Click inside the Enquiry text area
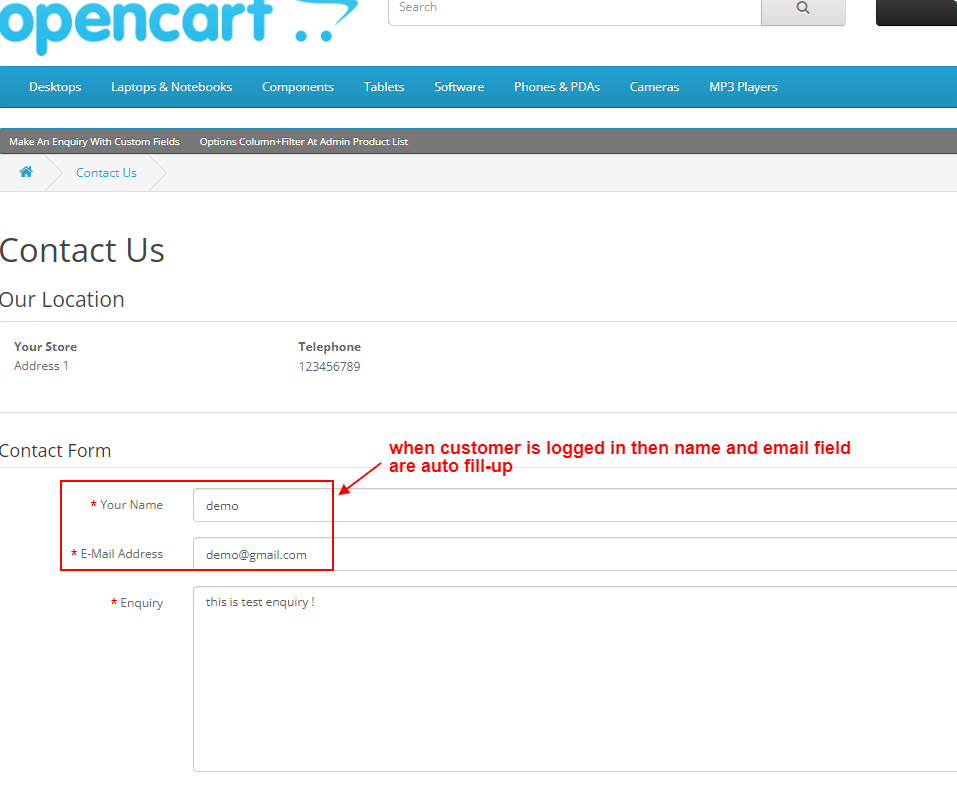The height and width of the screenshot is (787, 957). pos(575,679)
